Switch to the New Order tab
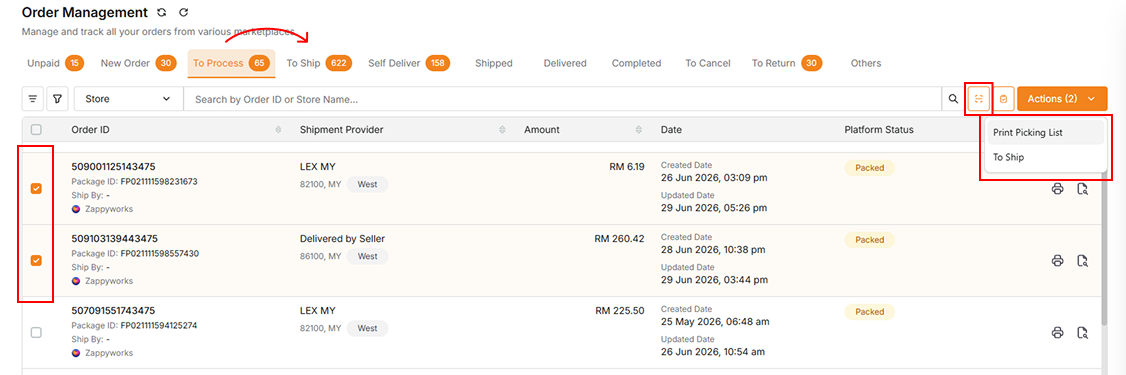This screenshot has width=1126, height=375. (138, 63)
